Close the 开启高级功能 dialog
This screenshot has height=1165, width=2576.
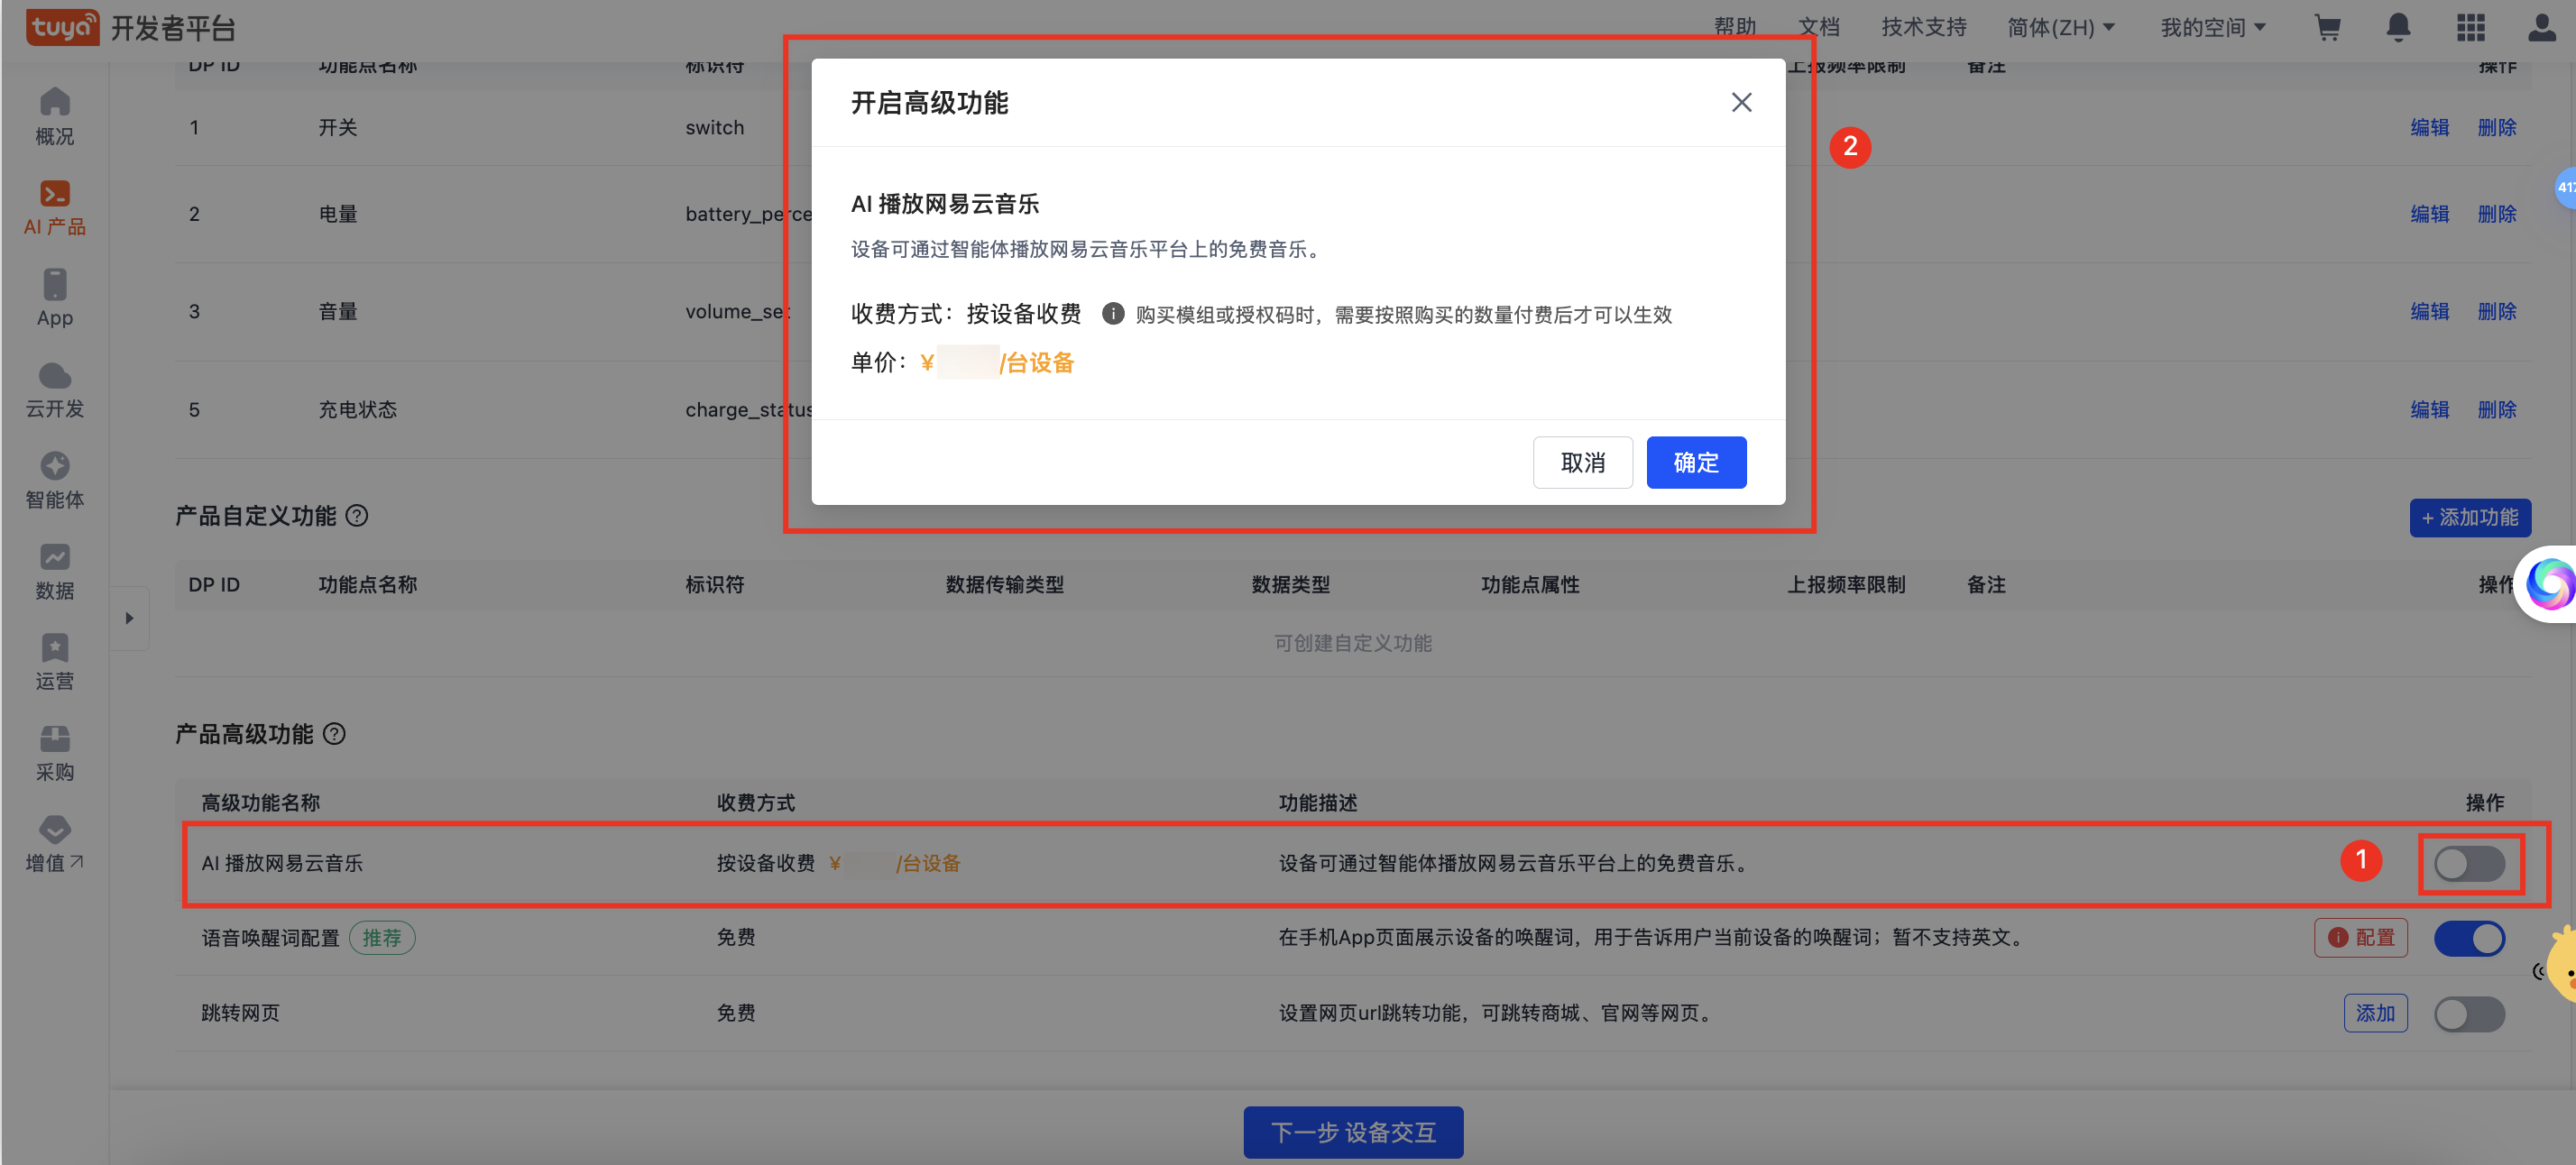pyautogui.click(x=1741, y=103)
